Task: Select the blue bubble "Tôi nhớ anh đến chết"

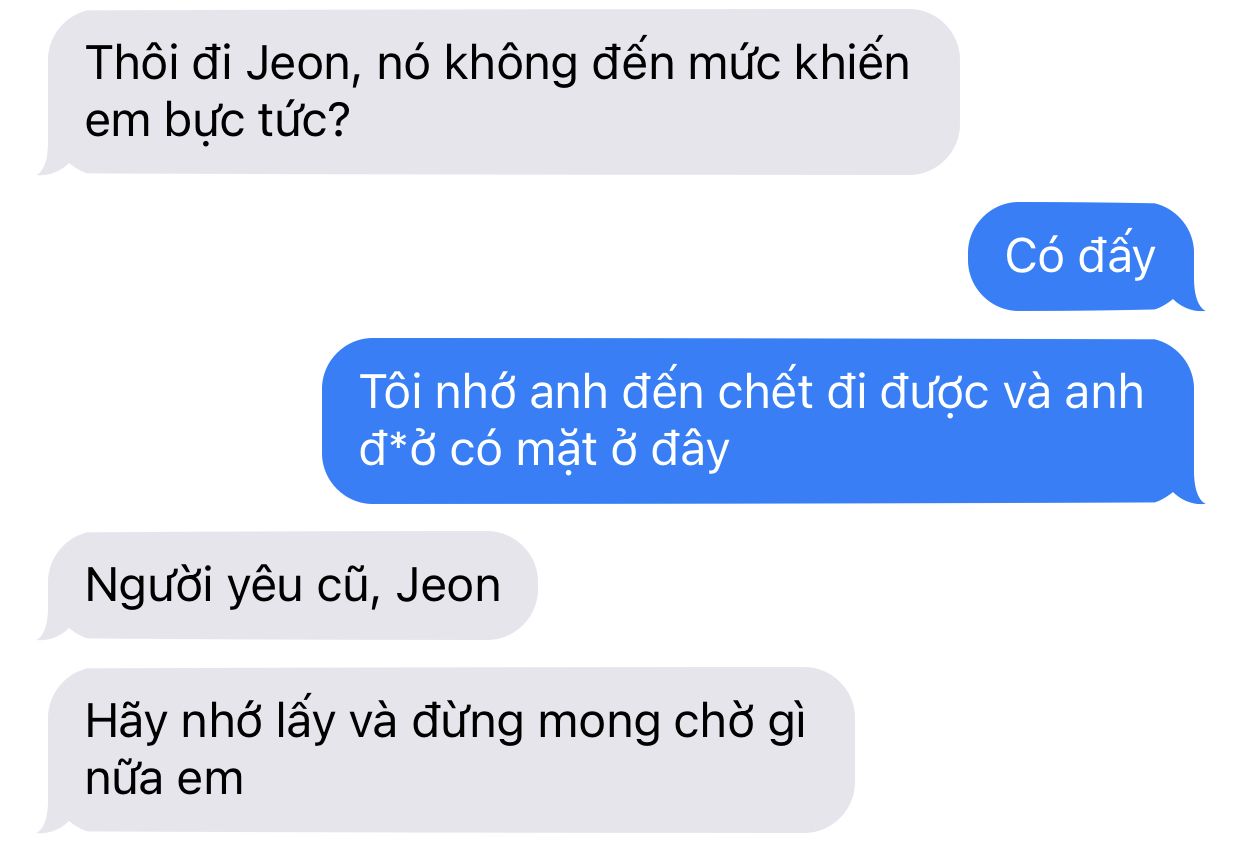Action: [762, 421]
